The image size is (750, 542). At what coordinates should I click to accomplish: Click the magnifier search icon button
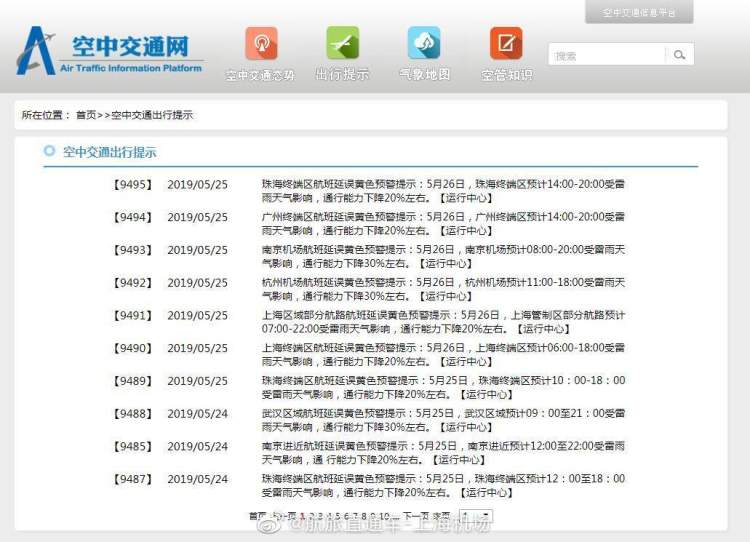coord(679,56)
